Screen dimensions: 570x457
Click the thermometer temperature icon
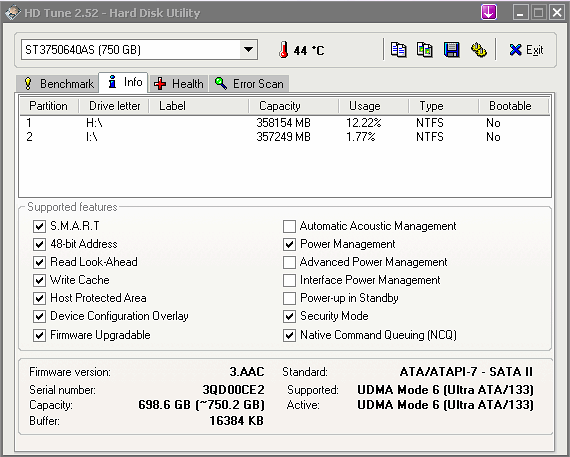click(284, 50)
